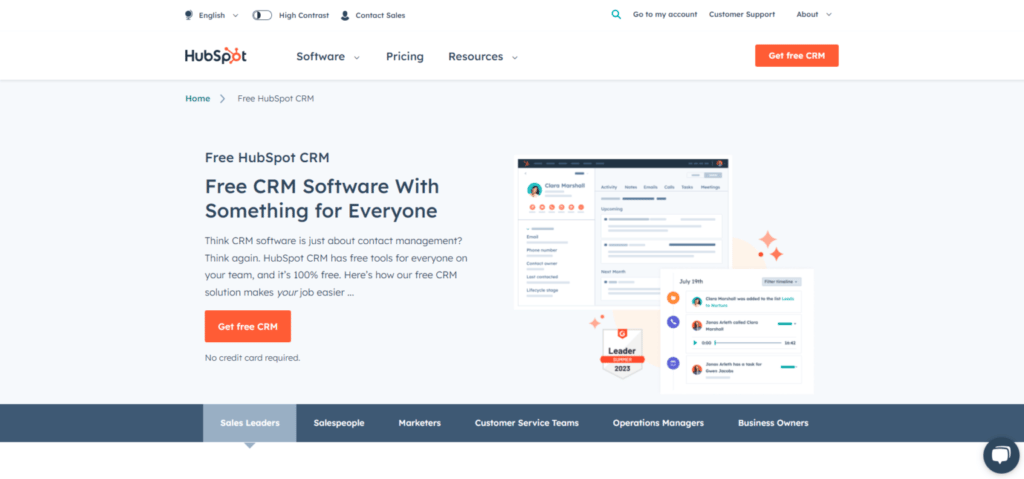Open the search magnifier icon
The height and width of the screenshot is (479, 1024).
(616, 15)
